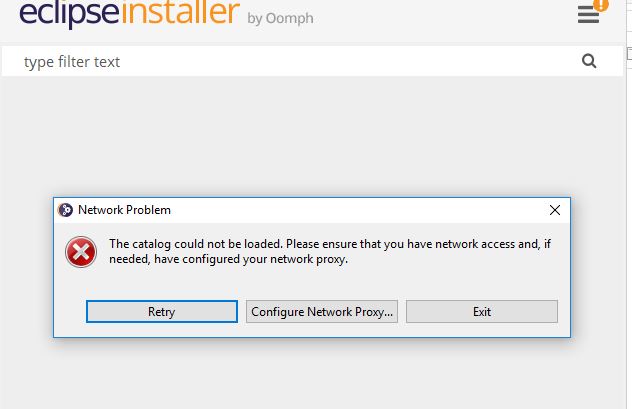Click the eclipse word in the logo
Viewport: 632px width, 409px height.
tap(69, 13)
